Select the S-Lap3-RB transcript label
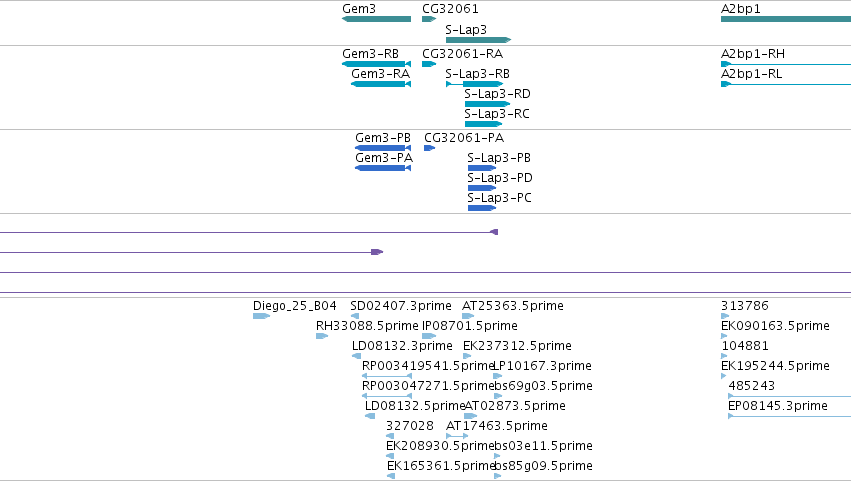The height and width of the screenshot is (481, 851). point(478,74)
